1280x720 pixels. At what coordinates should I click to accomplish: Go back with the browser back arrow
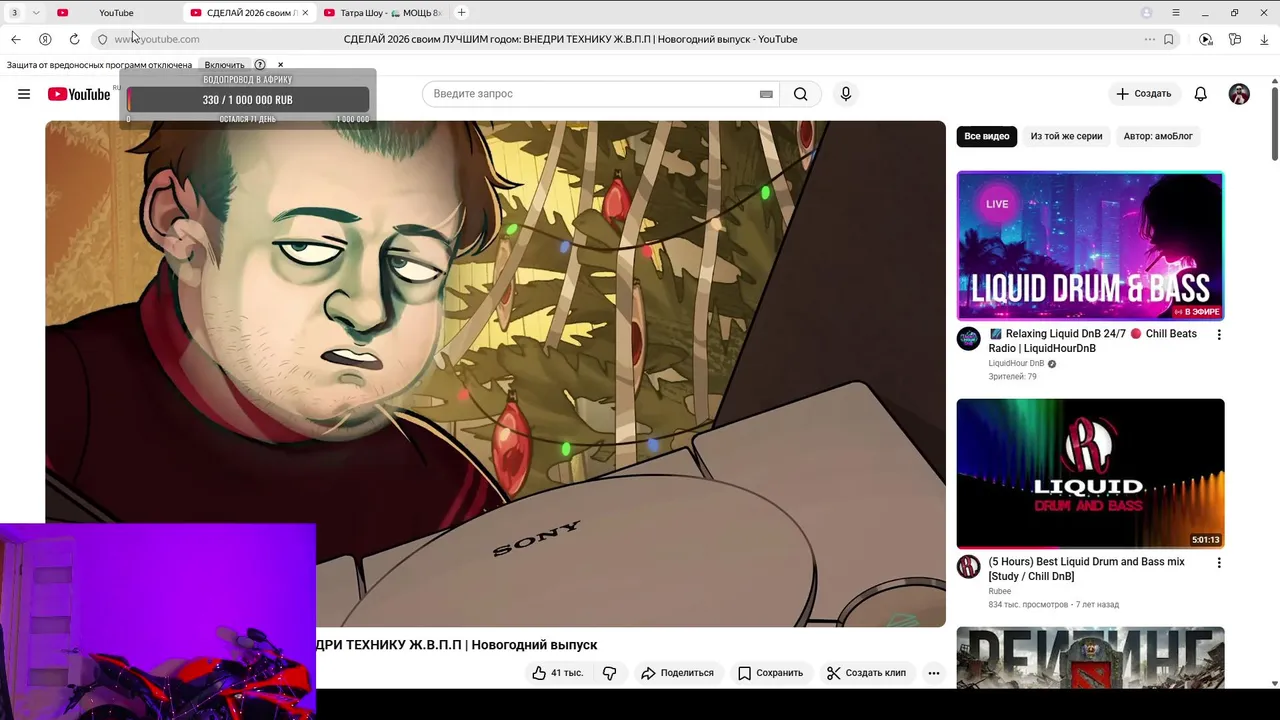16,39
